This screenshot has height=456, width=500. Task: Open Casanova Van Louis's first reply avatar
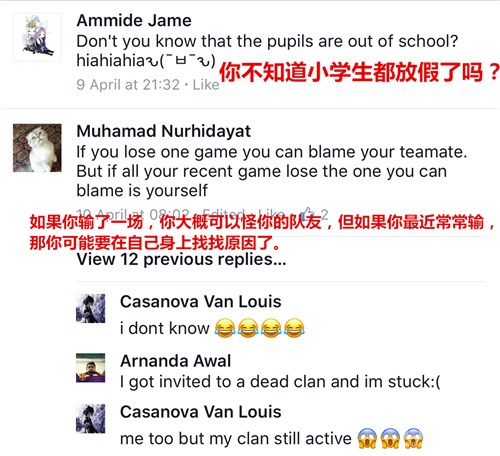(90, 308)
